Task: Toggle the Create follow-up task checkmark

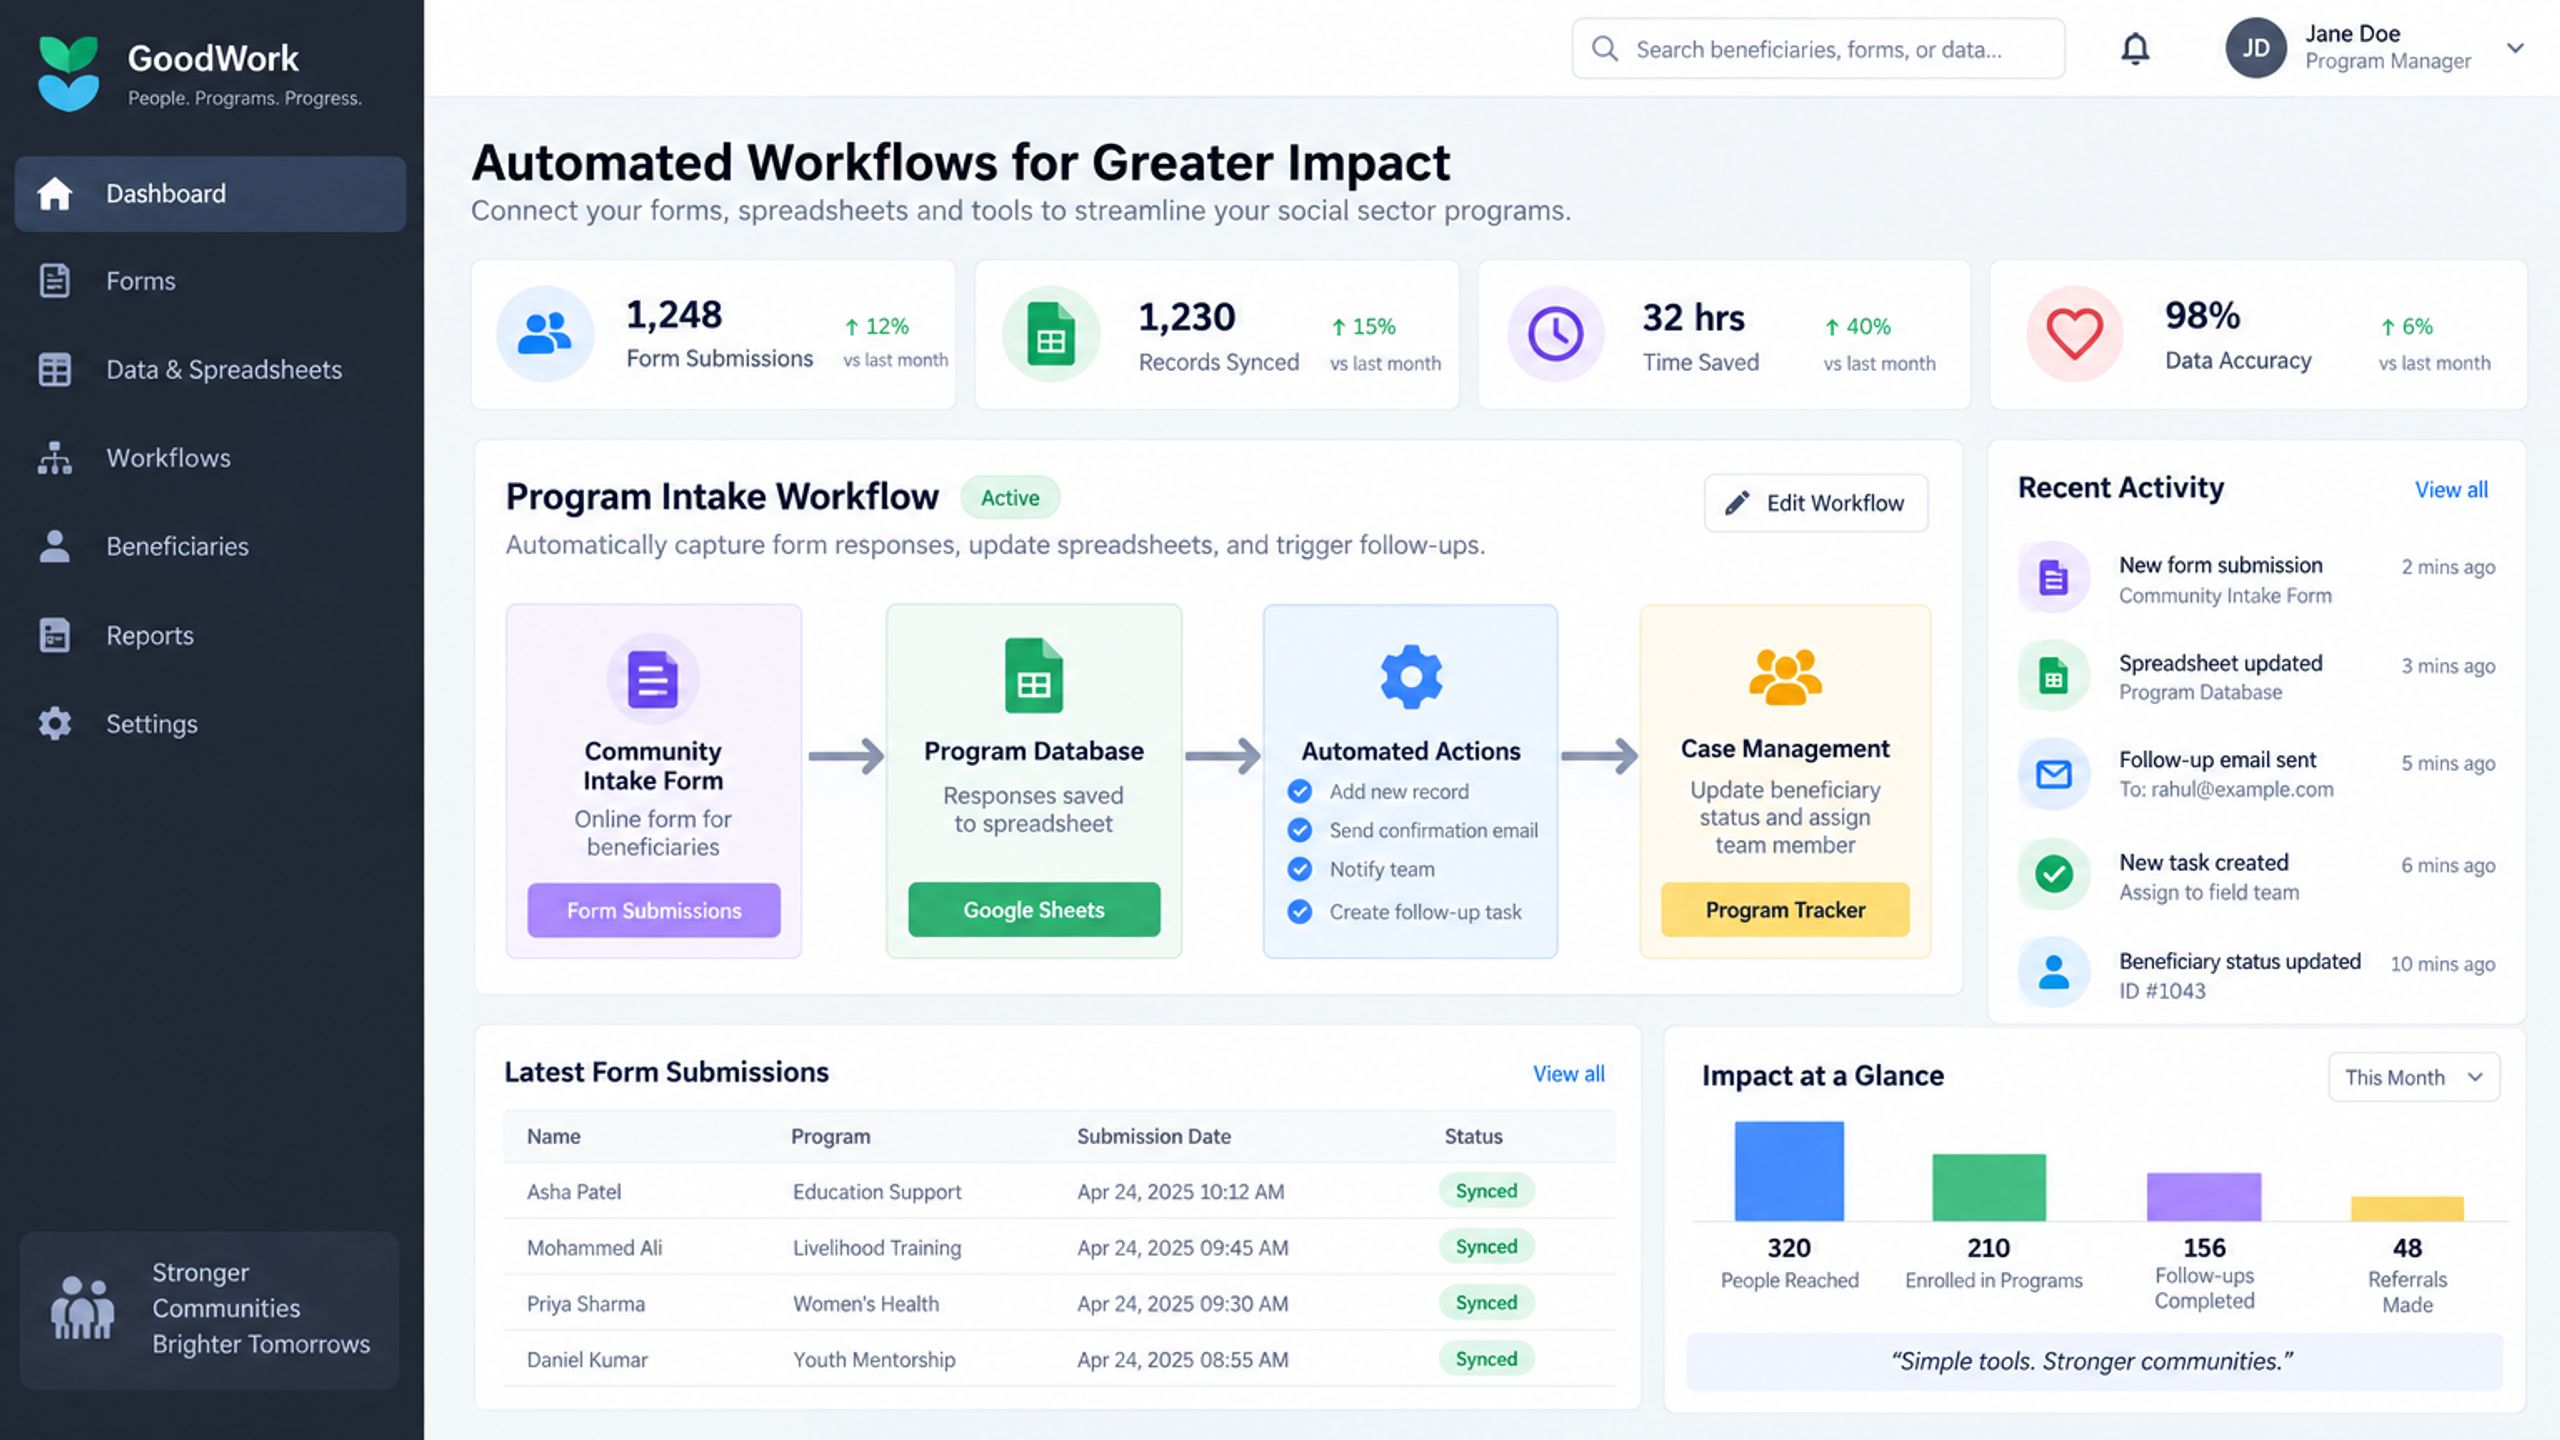Action: coord(1300,911)
